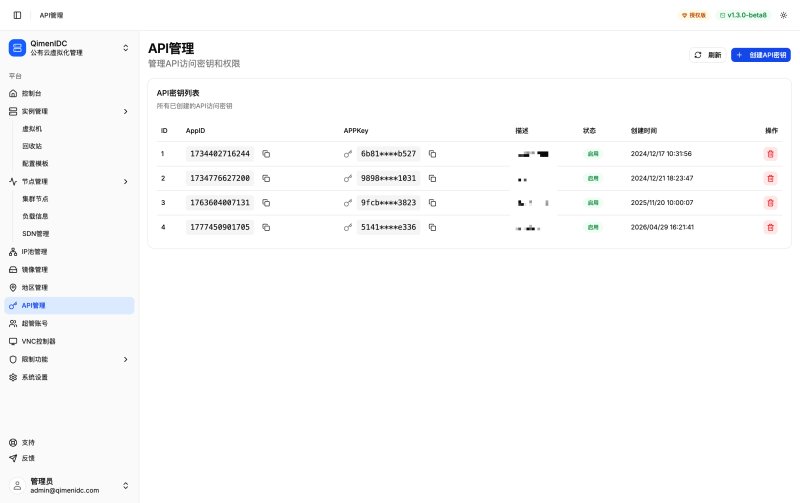Screen dimensions: 800x503
Task: Click the 启用 status badge in row 4
Action: pyautogui.click(x=593, y=227)
